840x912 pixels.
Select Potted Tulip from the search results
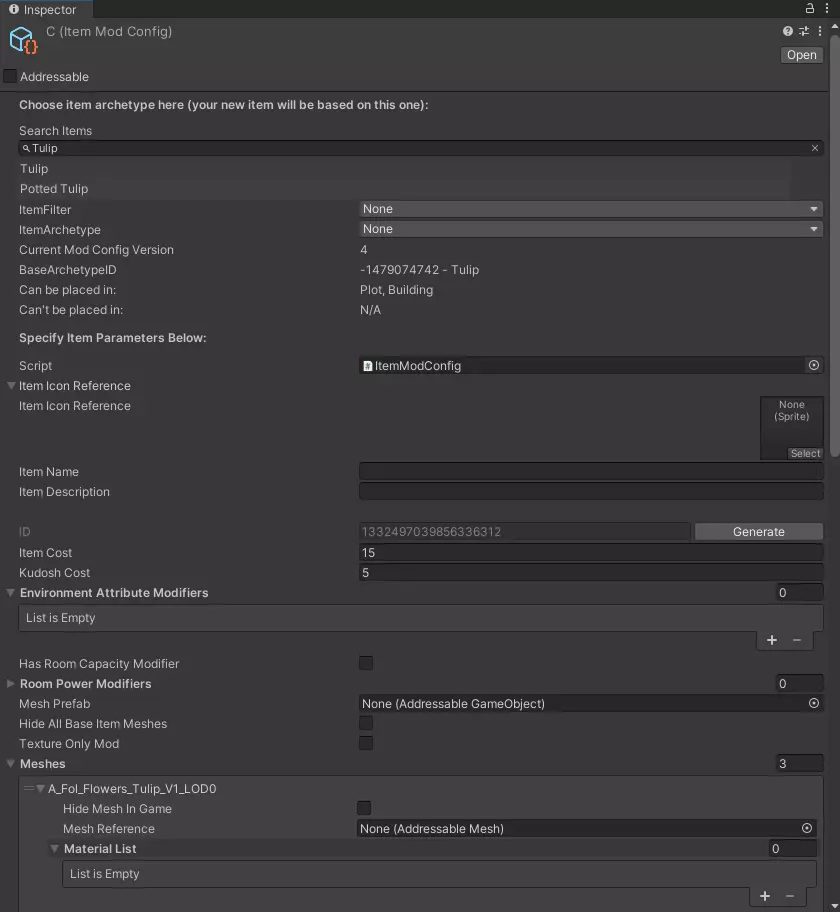point(54,189)
